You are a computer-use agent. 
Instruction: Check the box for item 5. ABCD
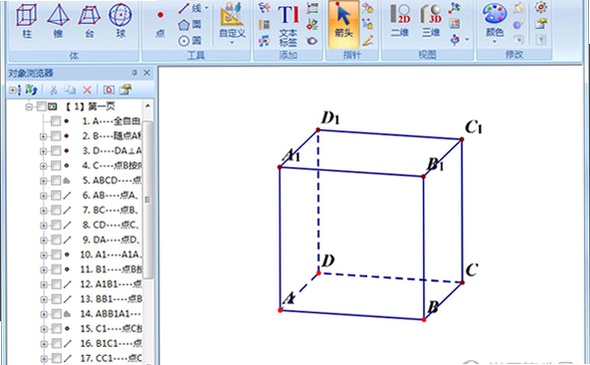(x=56, y=181)
